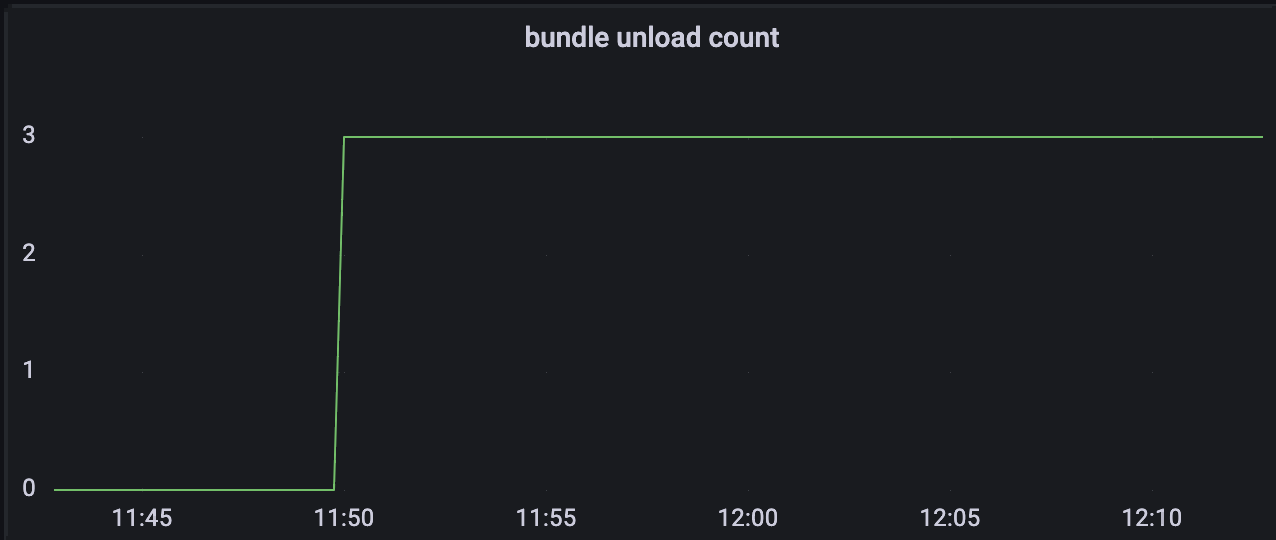Open the "bundle unload count" panel title menu
Viewport: 1276px width, 540px height.
click(652, 38)
